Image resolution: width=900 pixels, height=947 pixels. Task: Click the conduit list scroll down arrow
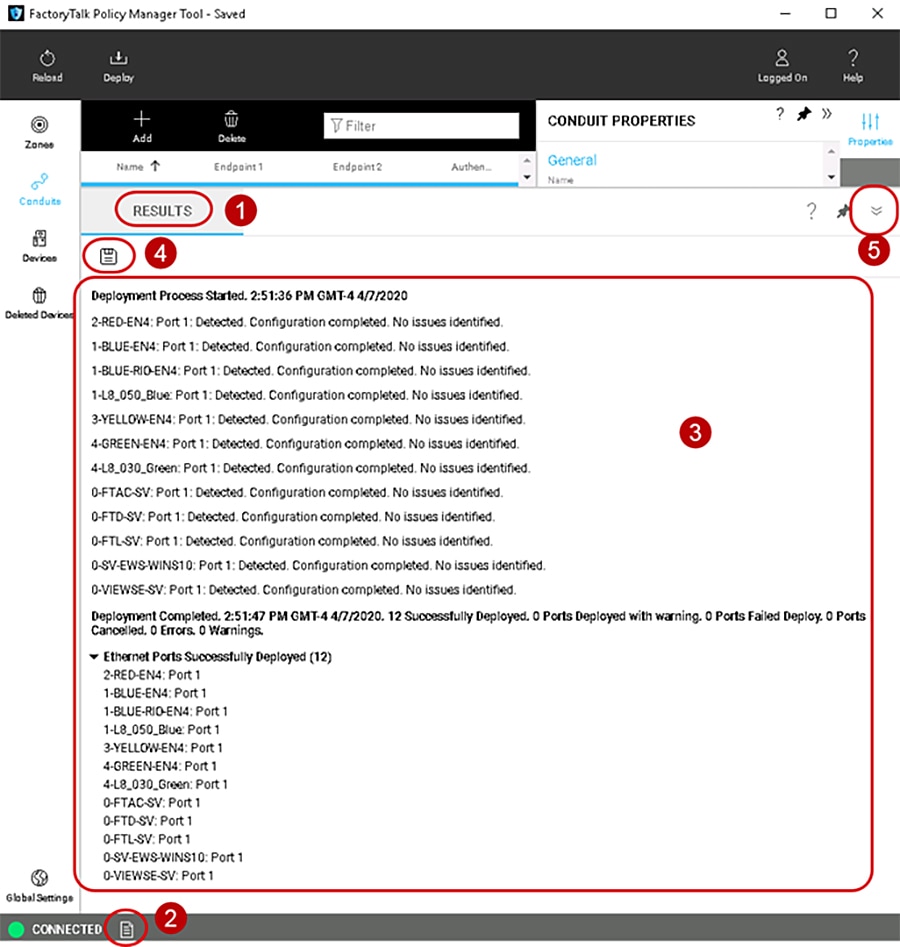(527, 177)
